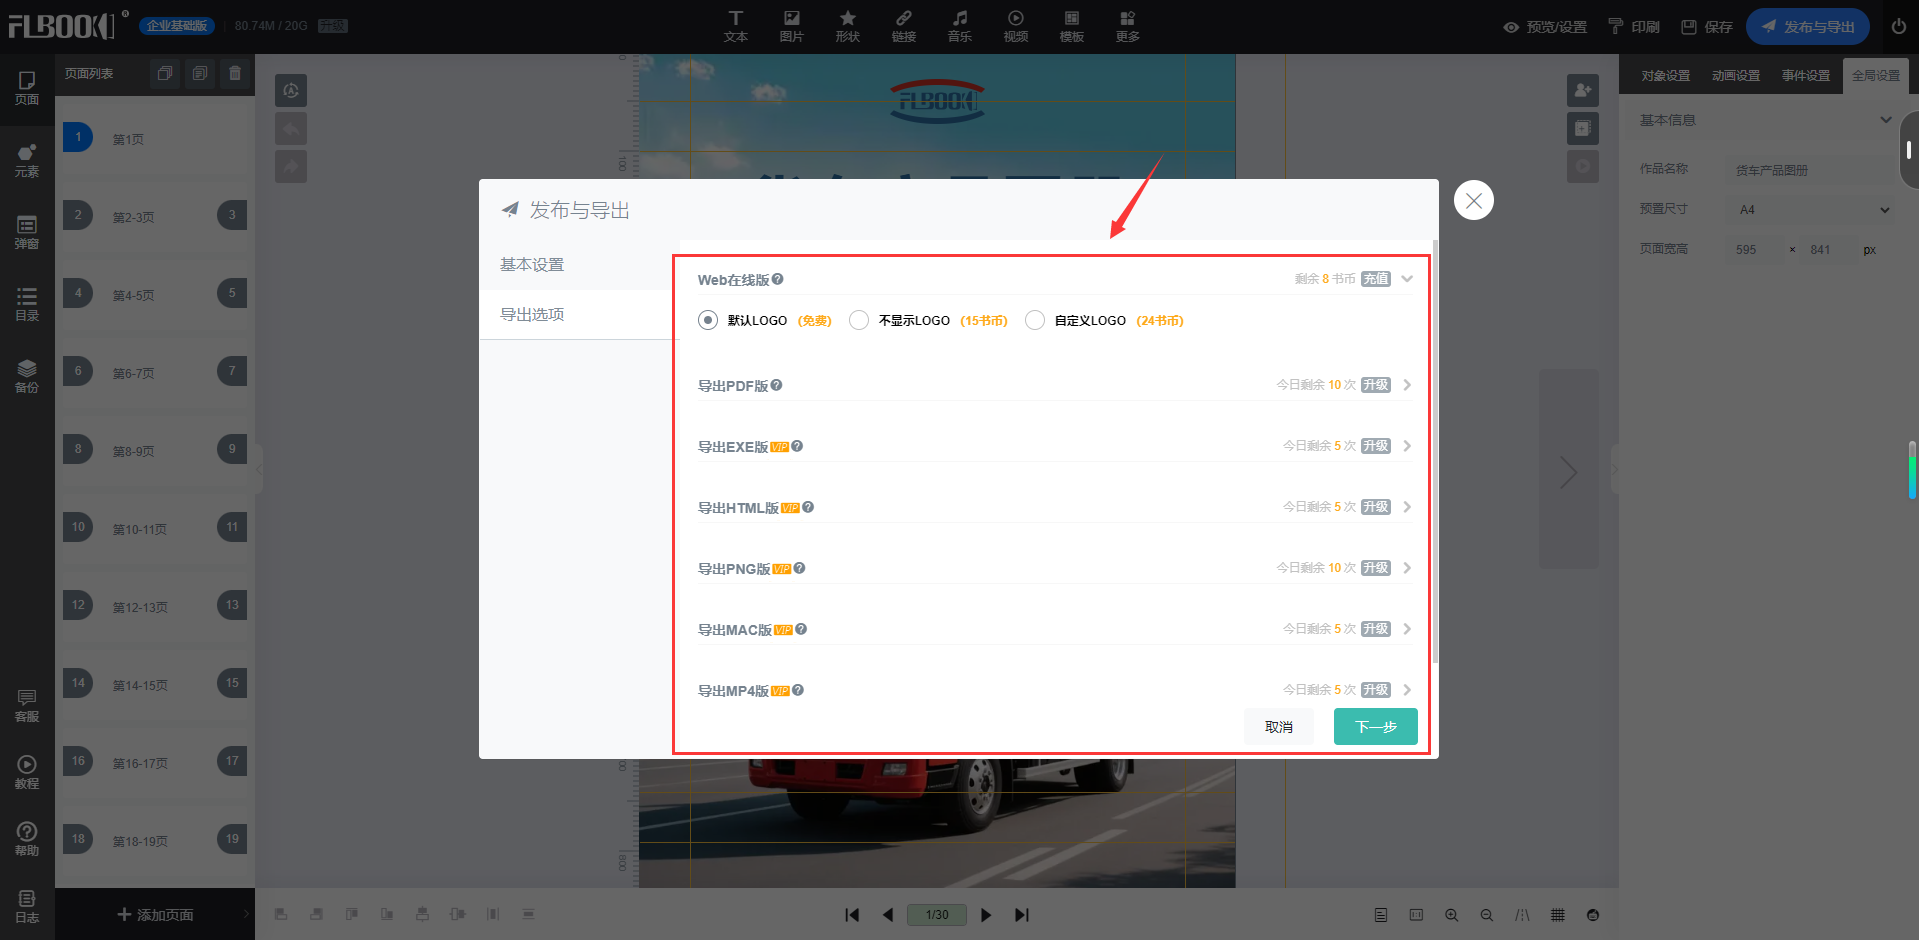Select the 自定义LOGO radio option
The image size is (1919, 940).
pos(1035,320)
